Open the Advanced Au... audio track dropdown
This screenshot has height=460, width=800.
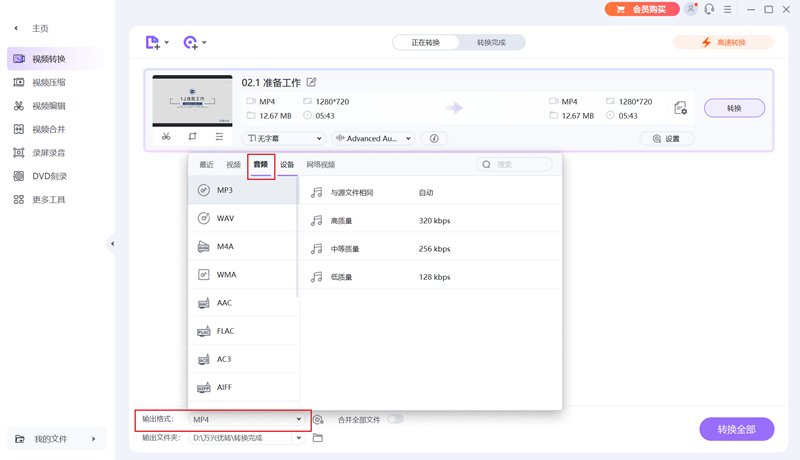pyautogui.click(x=373, y=138)
